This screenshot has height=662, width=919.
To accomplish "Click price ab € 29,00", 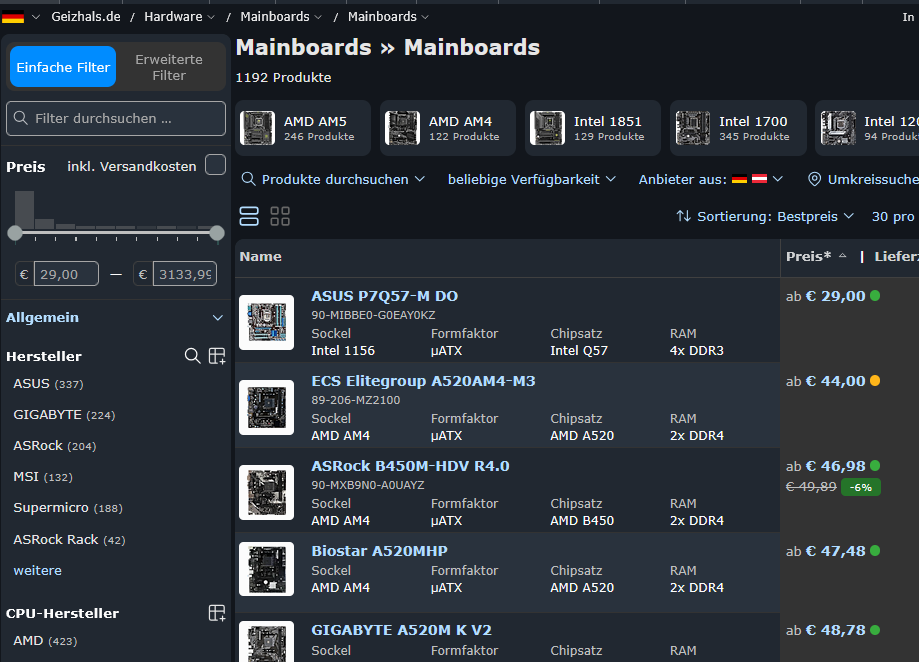I will click(x=825, y=296).
